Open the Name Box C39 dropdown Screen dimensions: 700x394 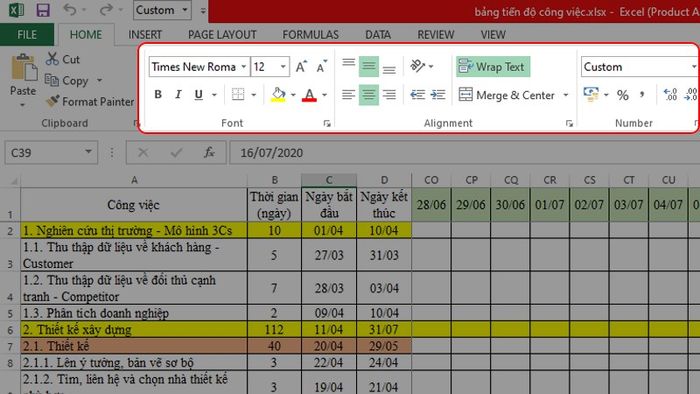click(88, 152)
